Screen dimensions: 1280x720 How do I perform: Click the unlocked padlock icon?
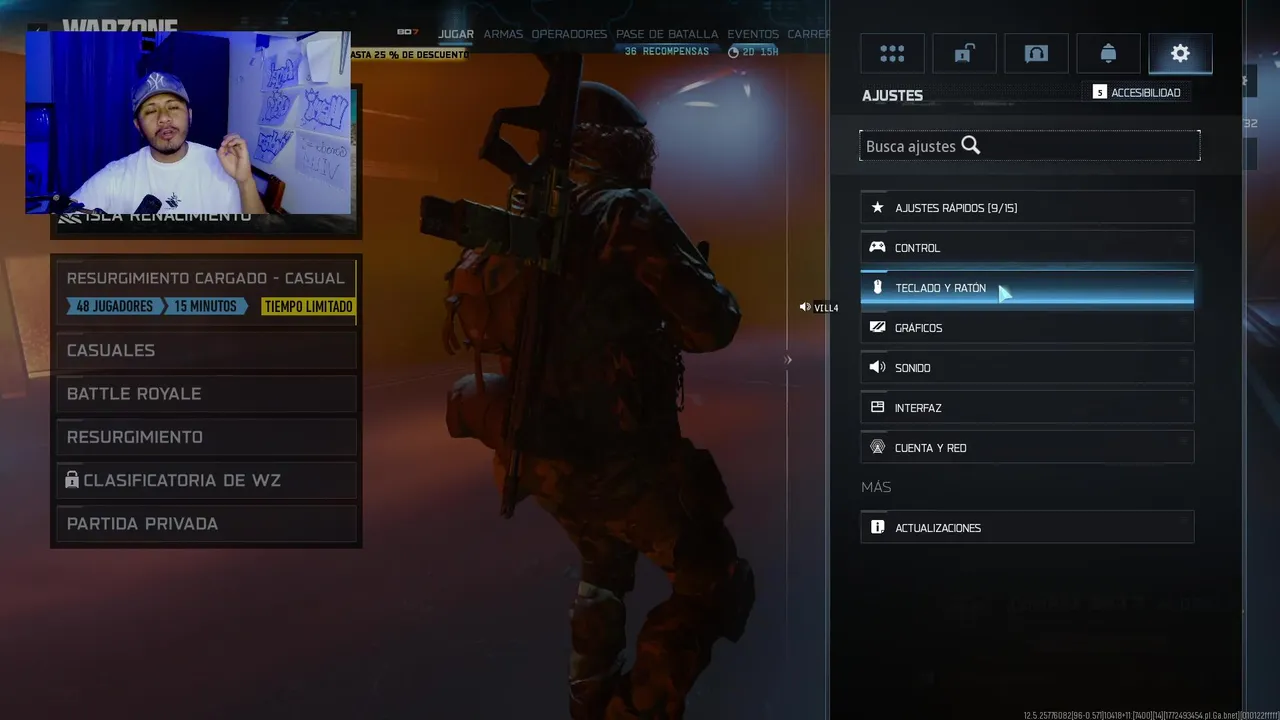pos(964,53)
